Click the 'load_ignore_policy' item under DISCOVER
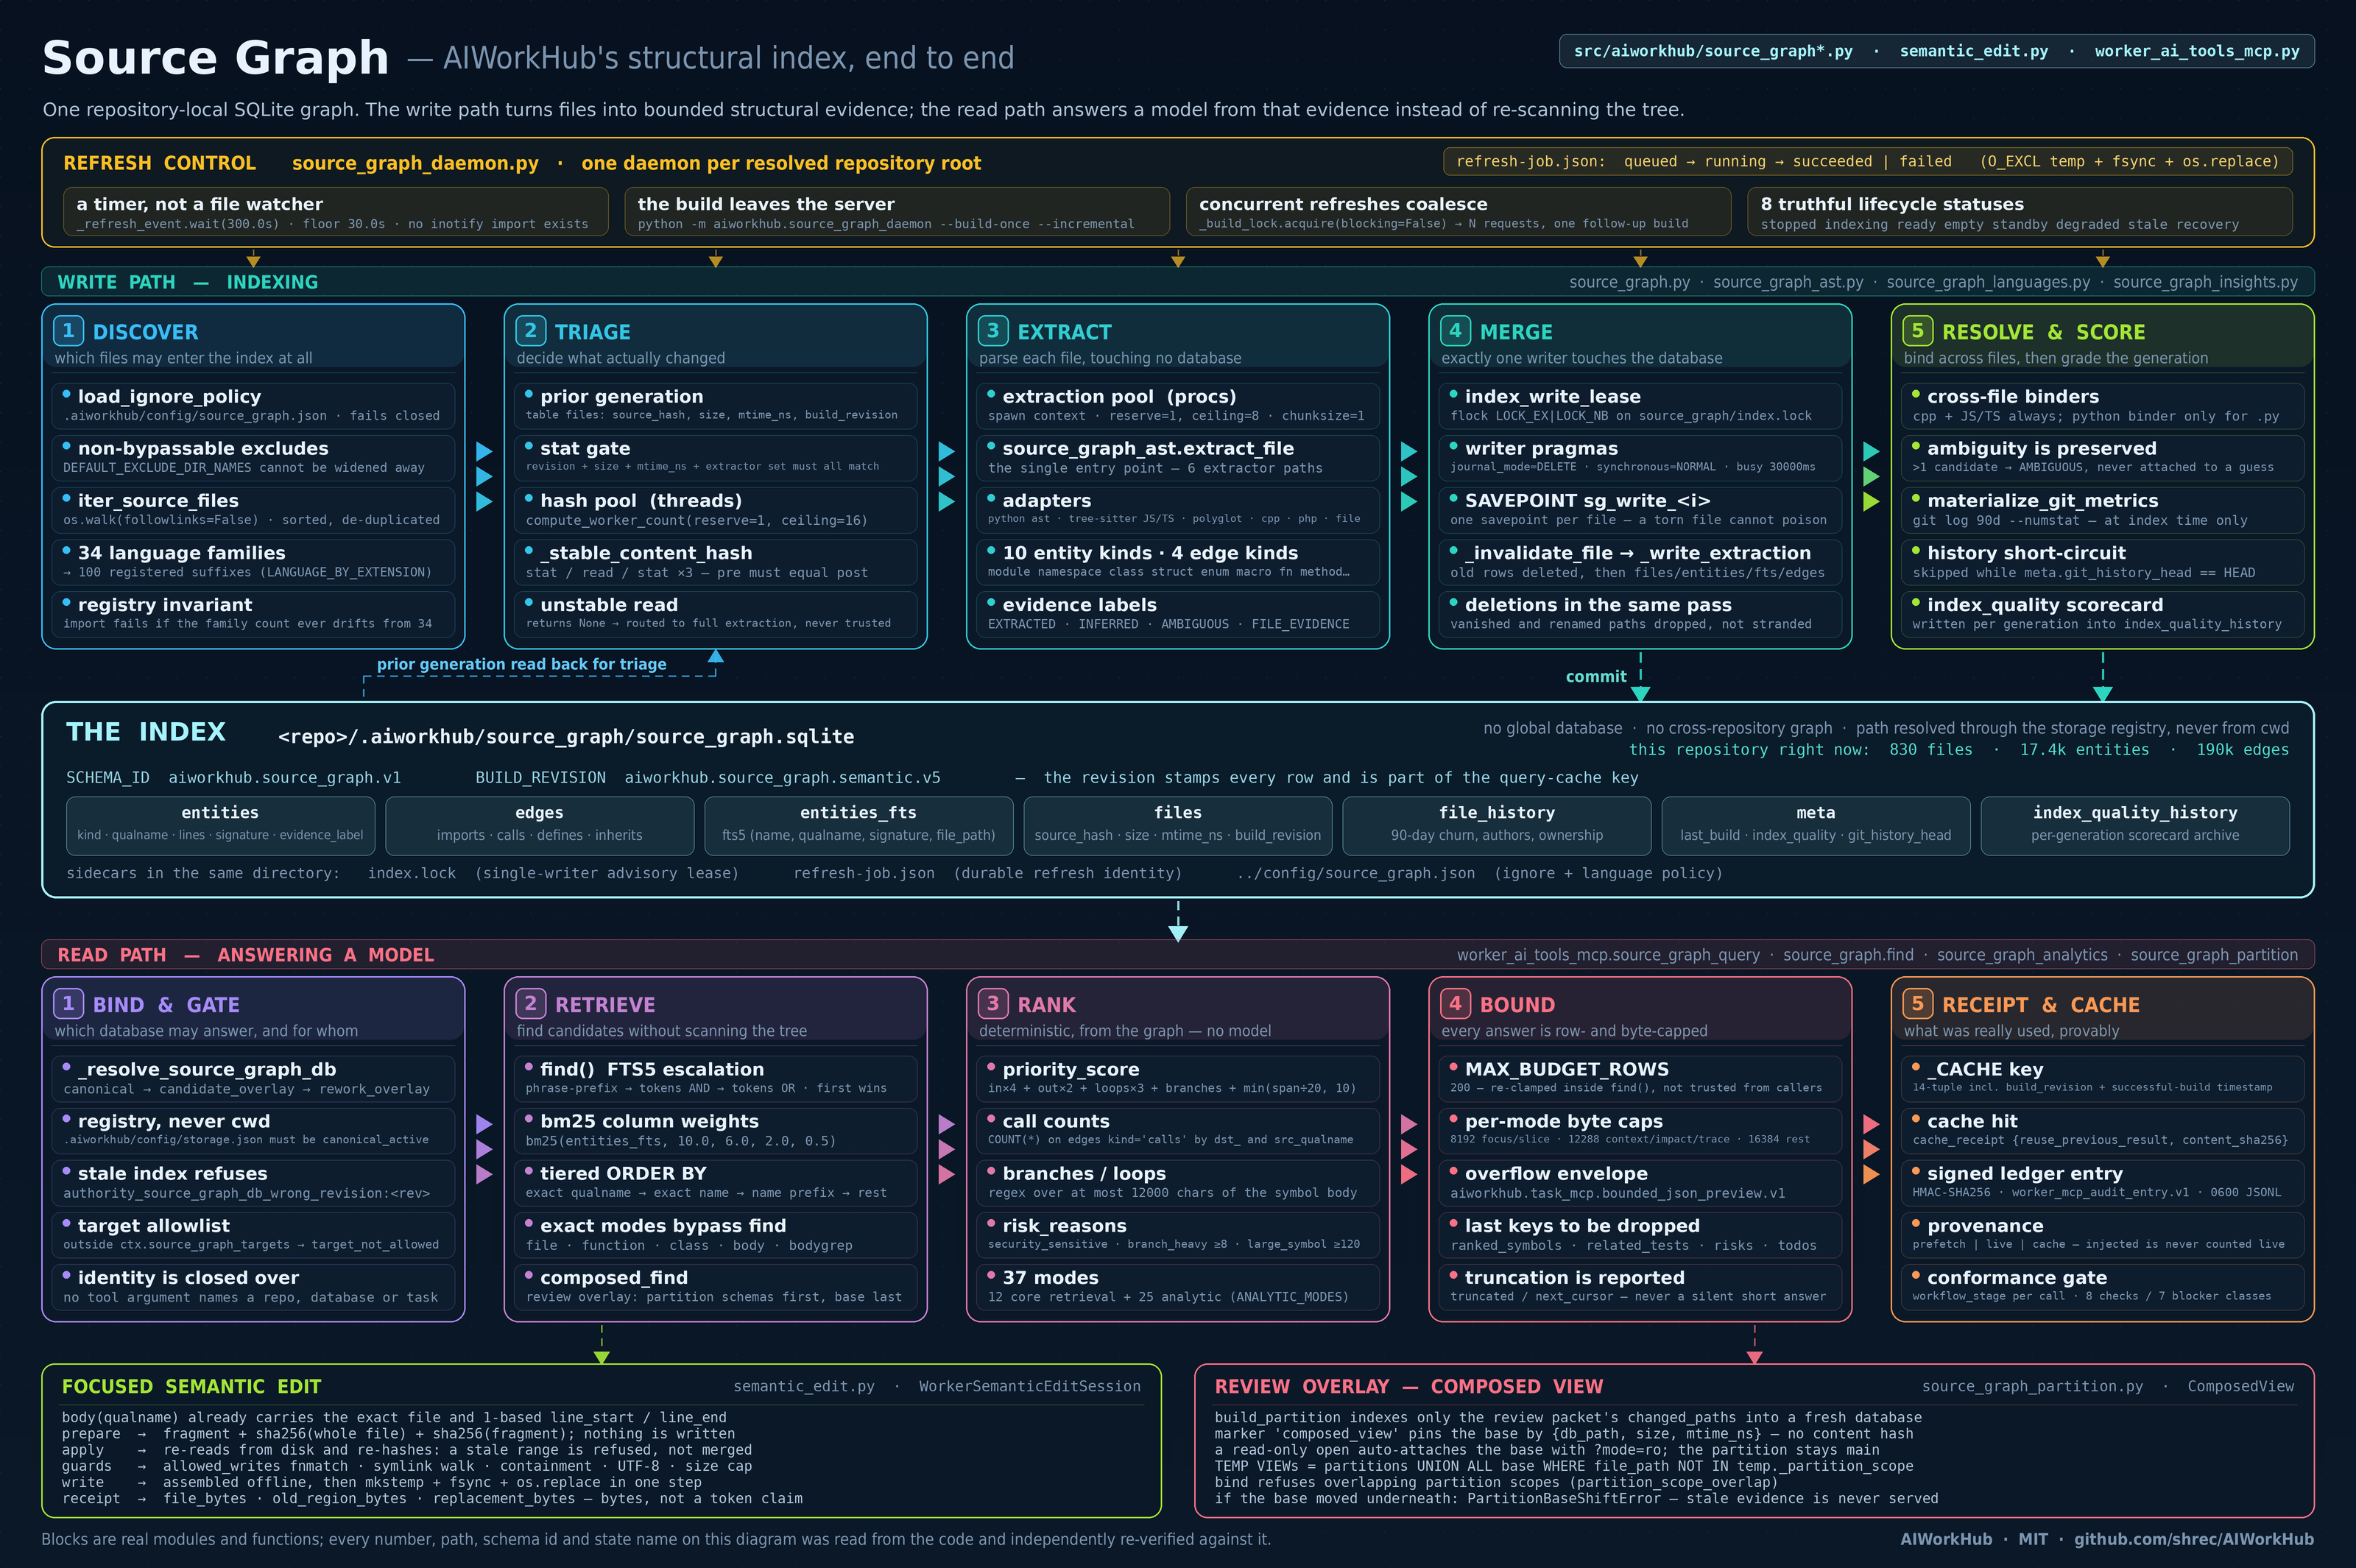 [x=253, y=405]
